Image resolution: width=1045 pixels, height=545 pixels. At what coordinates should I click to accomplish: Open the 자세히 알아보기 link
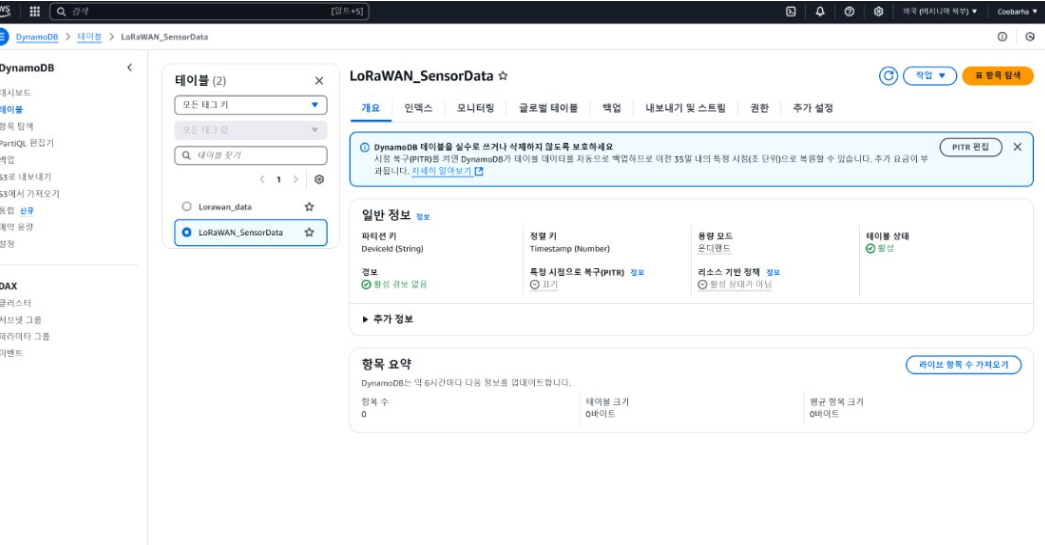[447, 171]
